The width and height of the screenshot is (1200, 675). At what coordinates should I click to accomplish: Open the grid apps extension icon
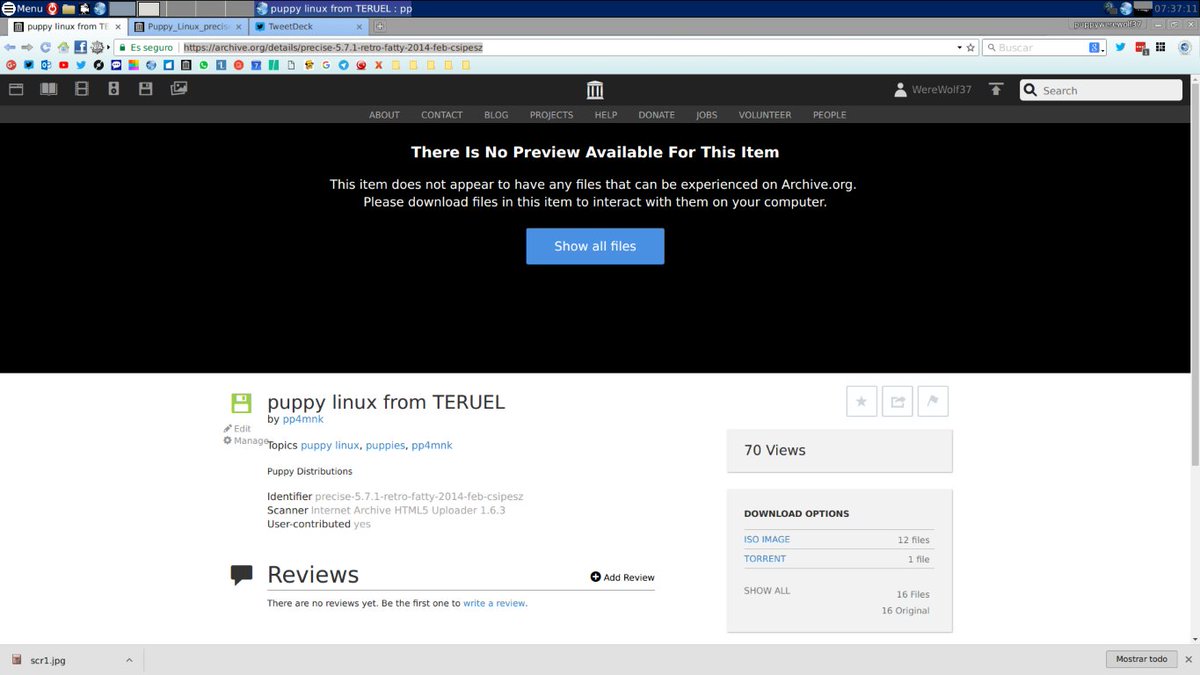(x=1160, y=47)
